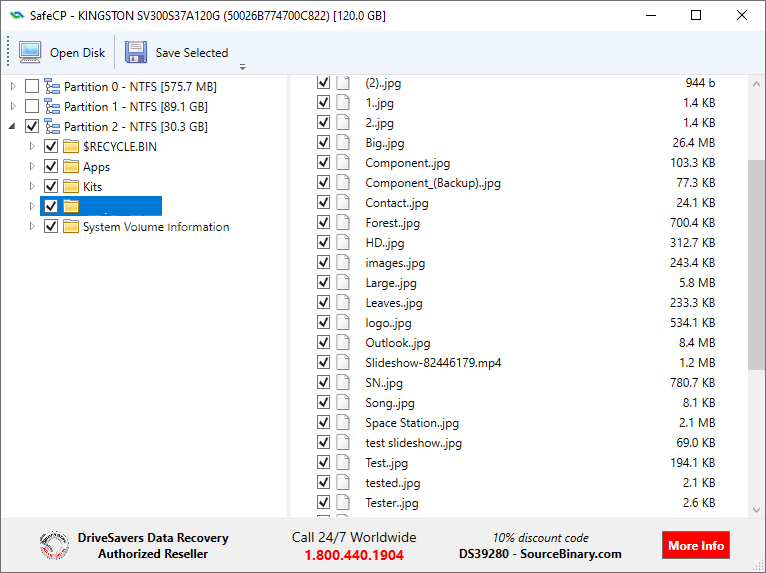The height and width of the screenshot is (573, 766).
Task: Click the Partition 0 drive tree icon
Action: 52,86
